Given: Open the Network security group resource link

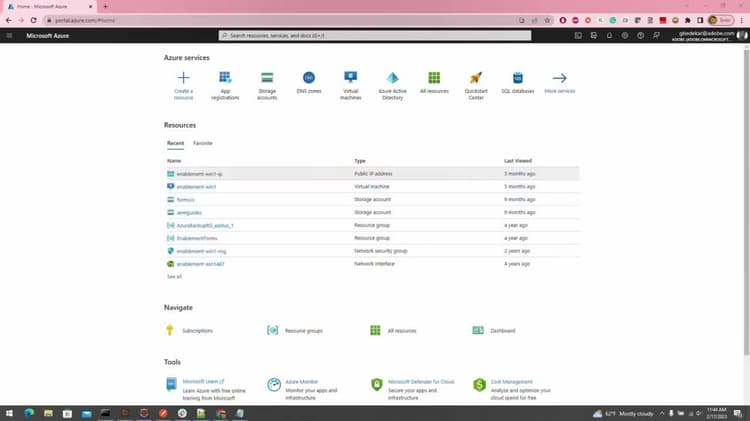Looking at the screenshot, I should (x=201, y=251).
